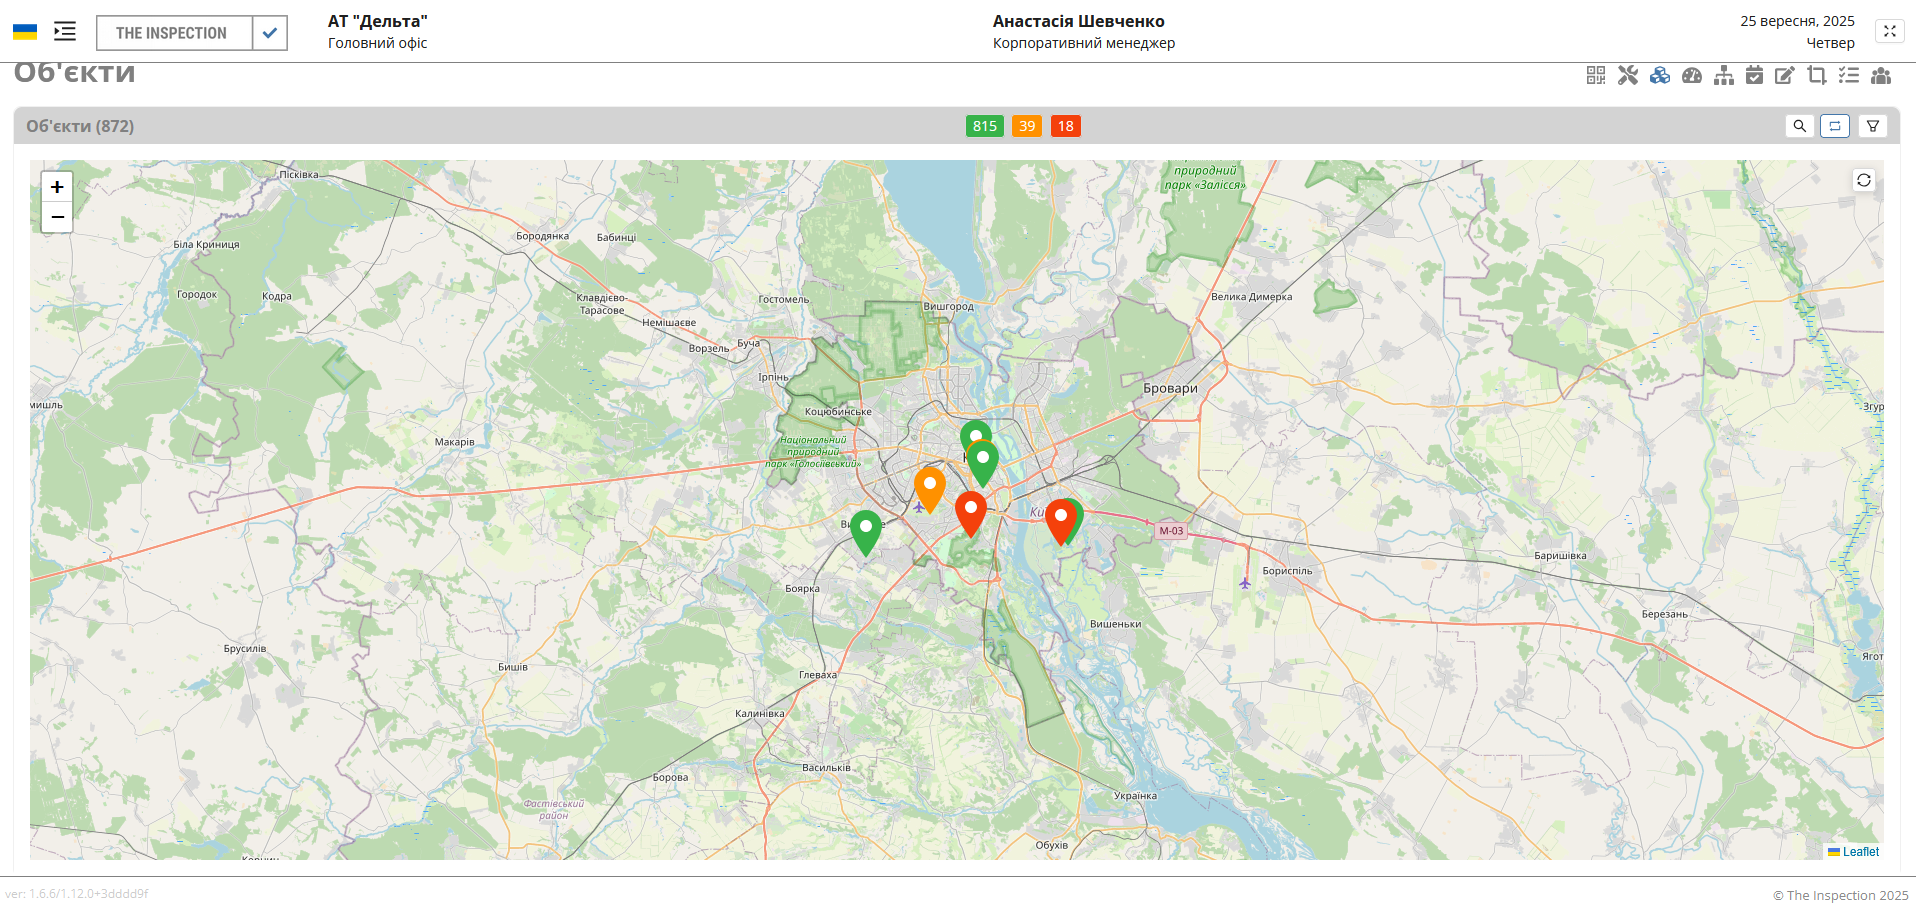This screenshot has height=908, width=1916.
Task: Open the language flag selector
Action: click(x=25, y=30)
